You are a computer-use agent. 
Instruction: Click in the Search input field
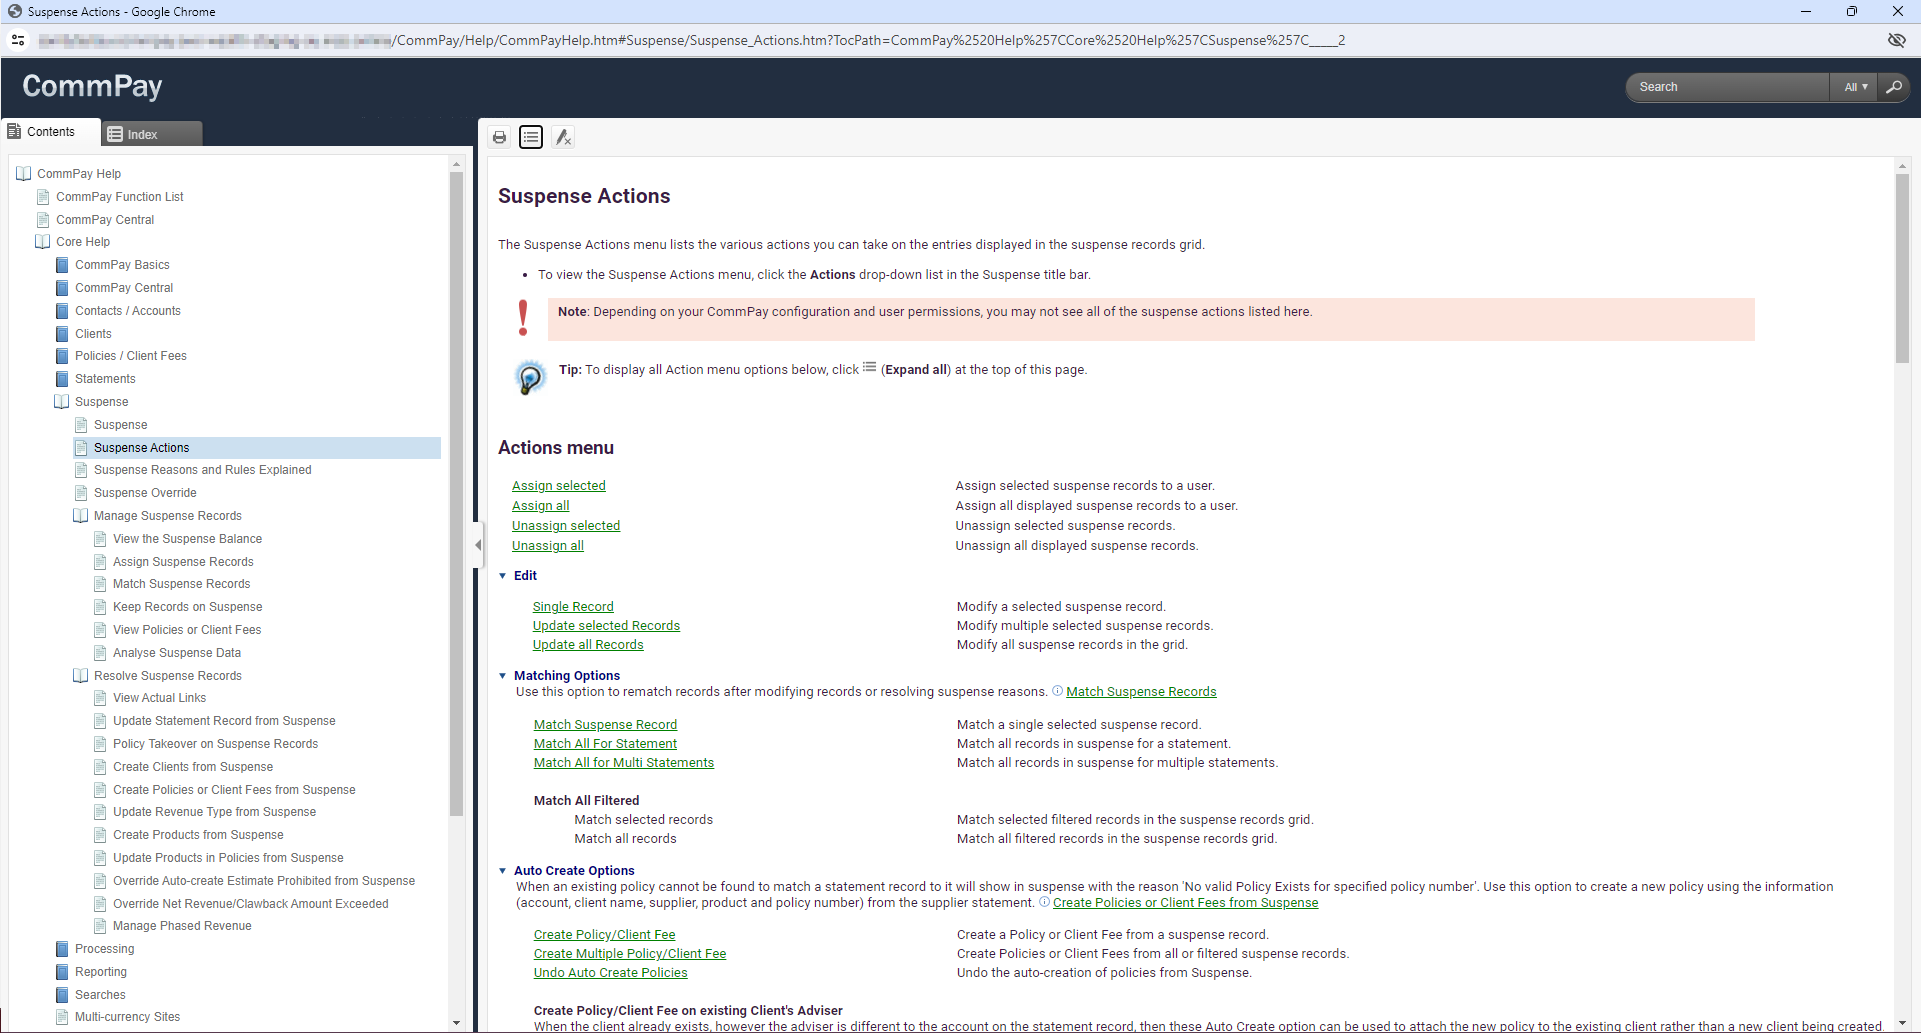[x=1728, y=87]
